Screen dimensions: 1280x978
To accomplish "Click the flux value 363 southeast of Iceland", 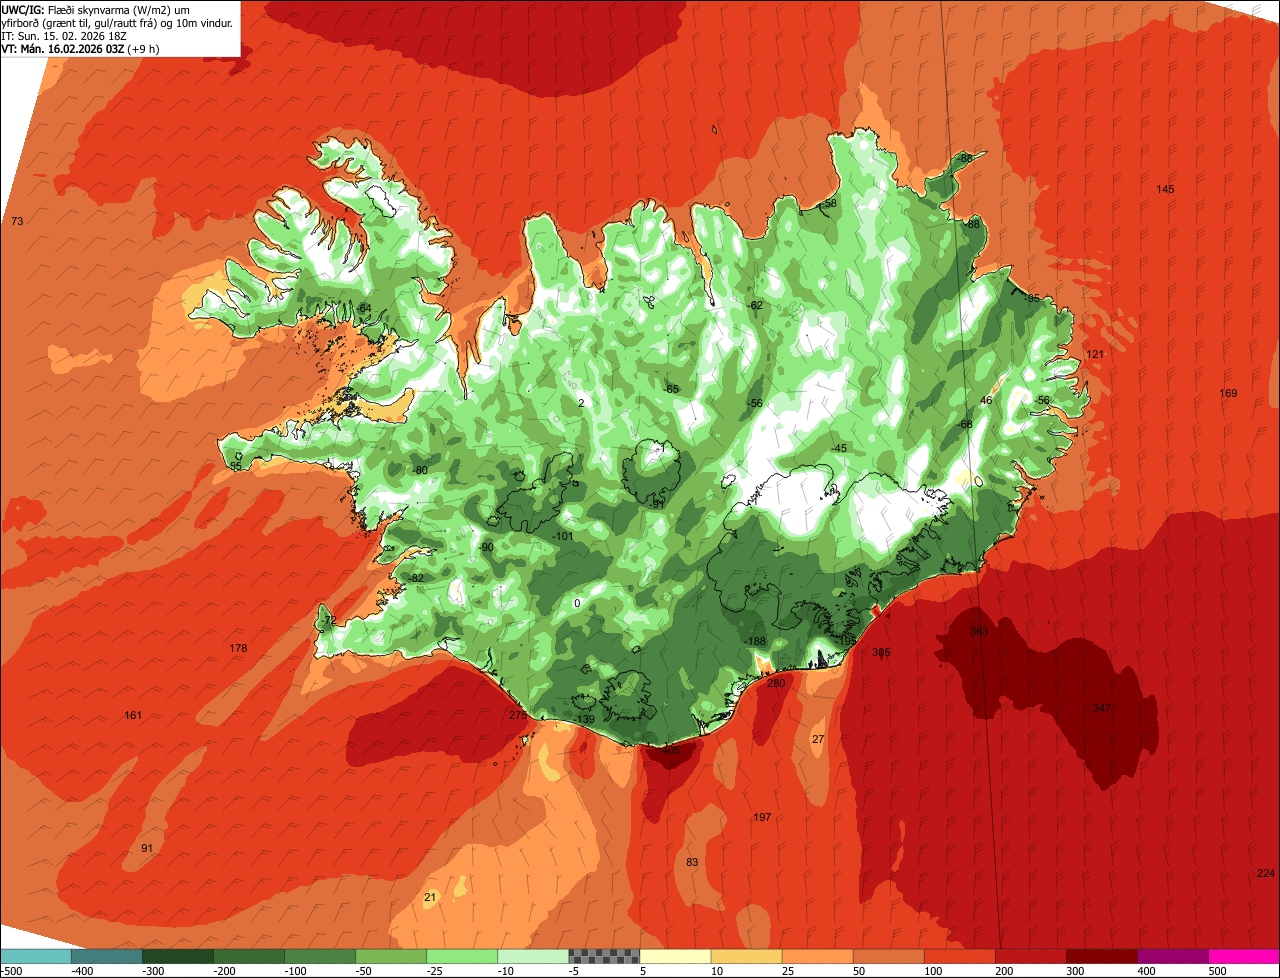I will 979,632.
